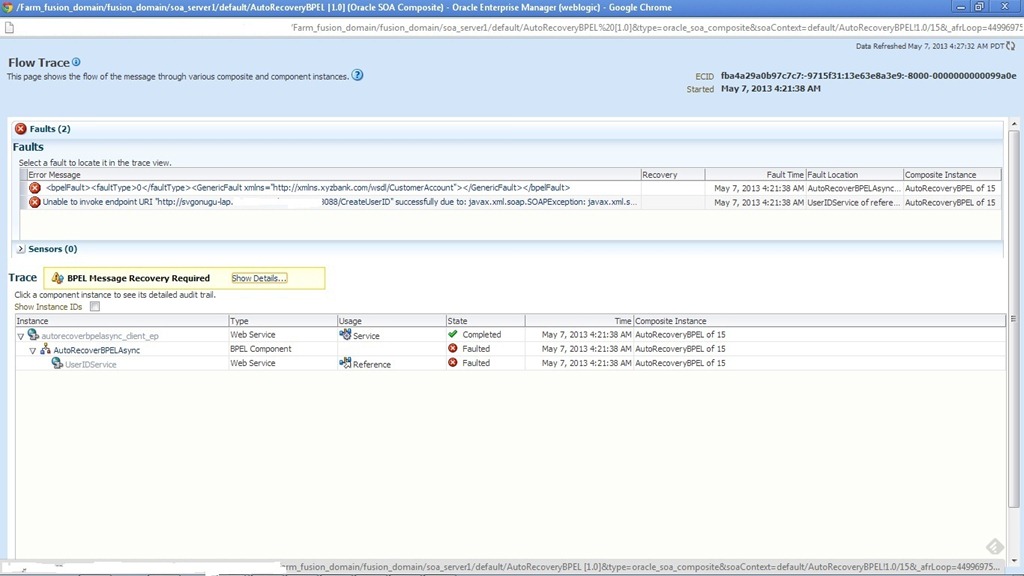
Task: Click the red error icon on bpelFault row
Action: [x=35, y=188]
